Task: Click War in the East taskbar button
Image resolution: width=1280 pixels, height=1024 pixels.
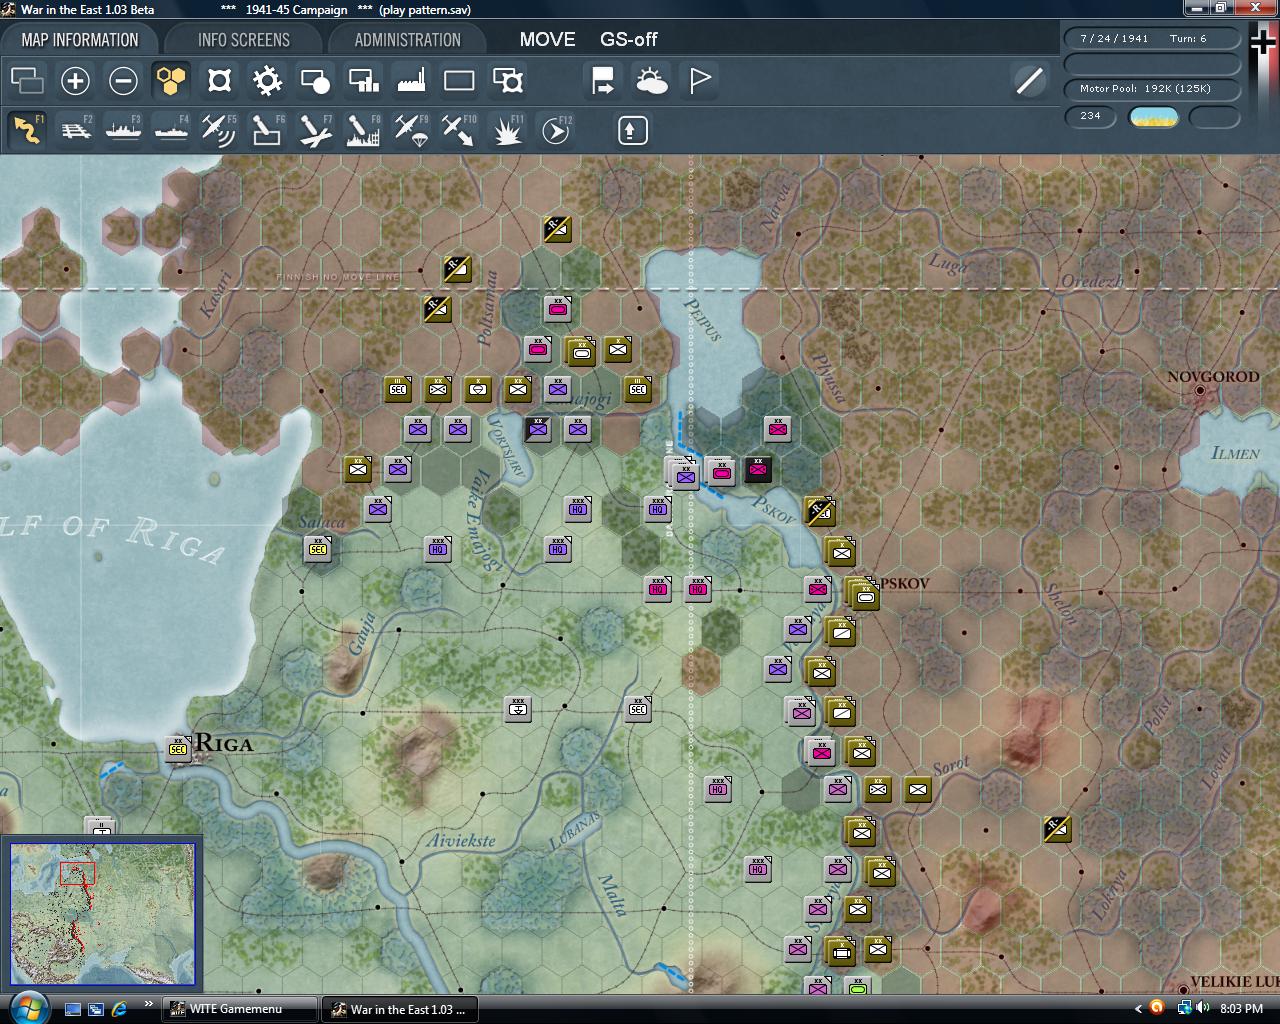Action: tap(400, 1009)
